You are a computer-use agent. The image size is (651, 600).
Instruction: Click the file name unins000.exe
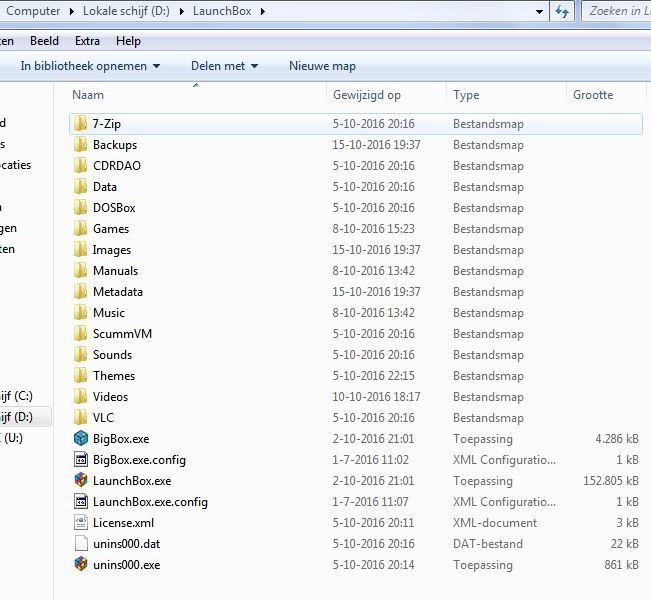click(127, 565)
